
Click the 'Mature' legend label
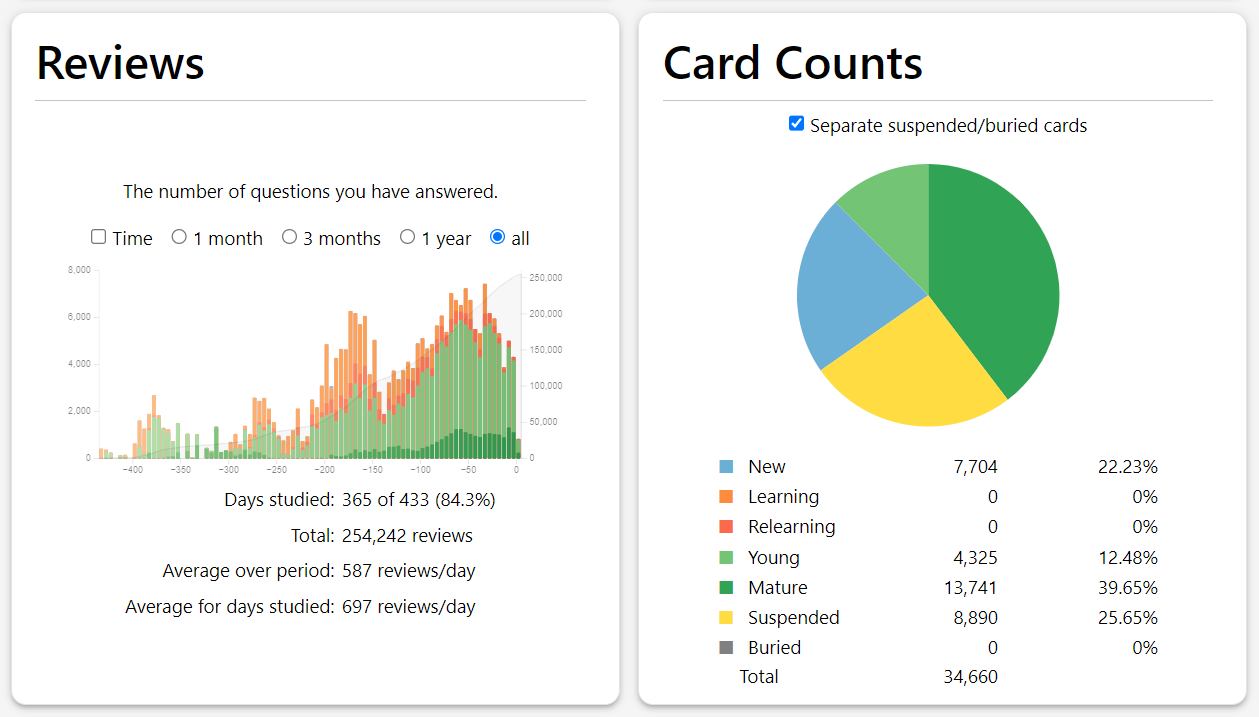click(x=777, y=587)
